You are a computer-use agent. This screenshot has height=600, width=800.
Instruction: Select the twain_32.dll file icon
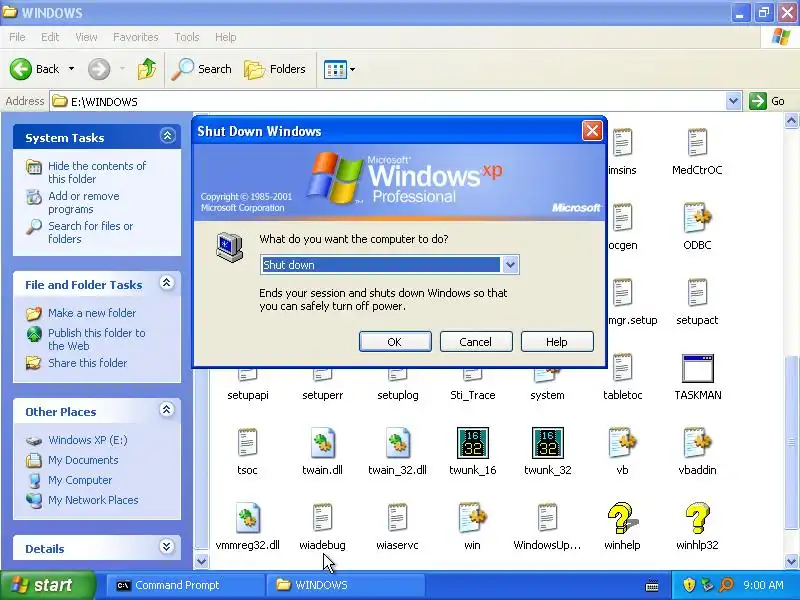(x=397, y=442)
